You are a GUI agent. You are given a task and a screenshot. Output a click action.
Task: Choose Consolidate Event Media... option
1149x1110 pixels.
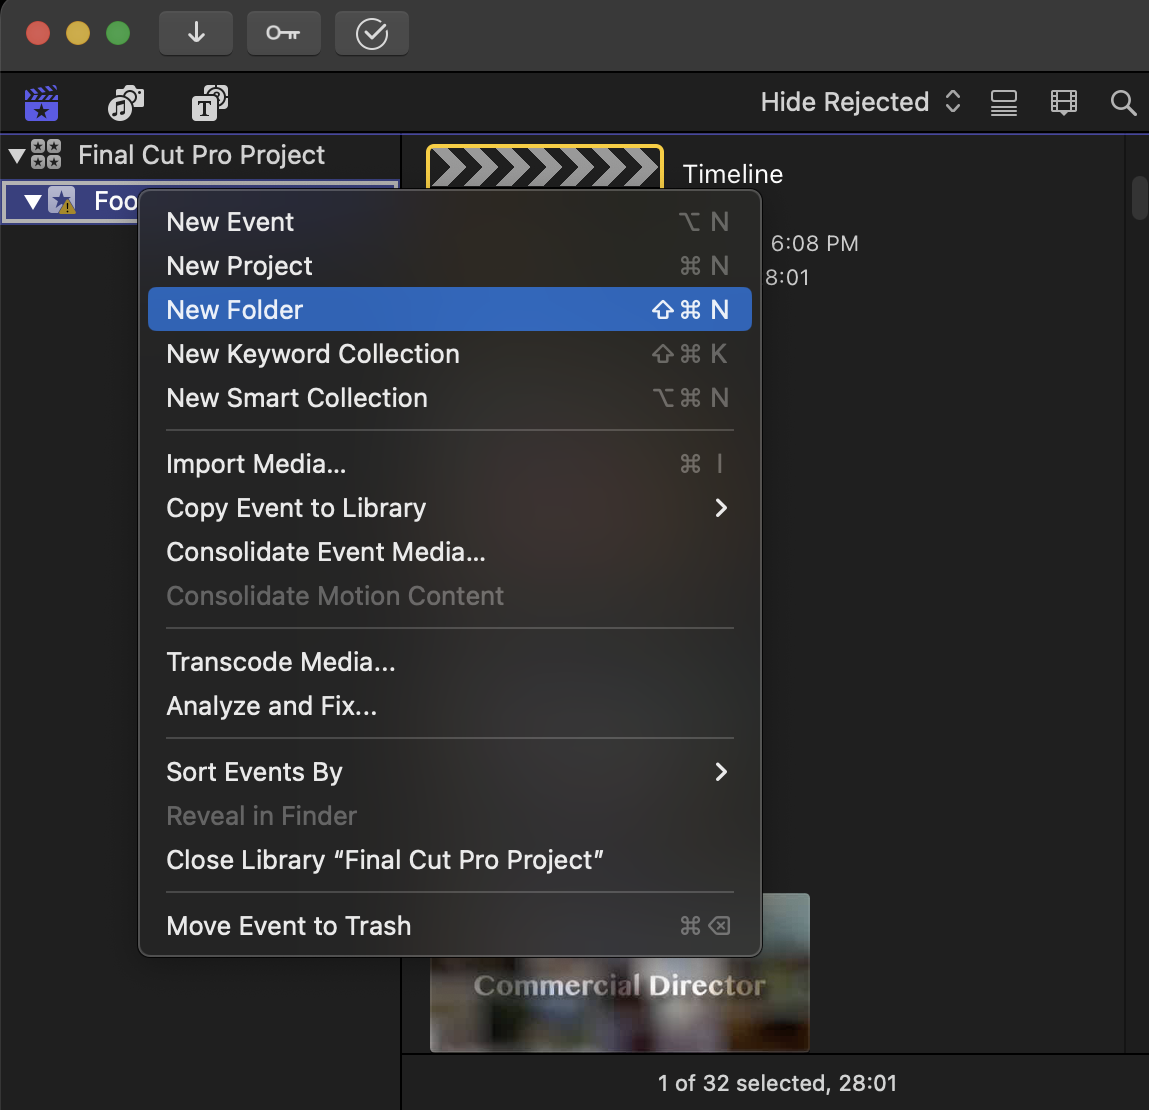450,552
